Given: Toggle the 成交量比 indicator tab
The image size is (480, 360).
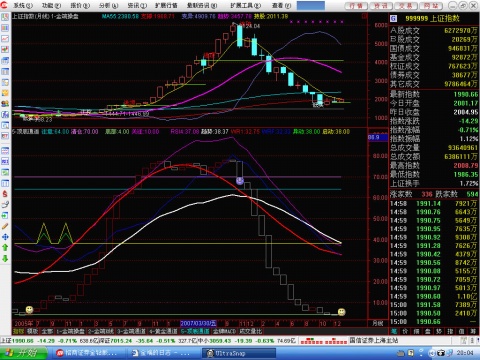Looking at the screenshot, I should click(251, 331).
